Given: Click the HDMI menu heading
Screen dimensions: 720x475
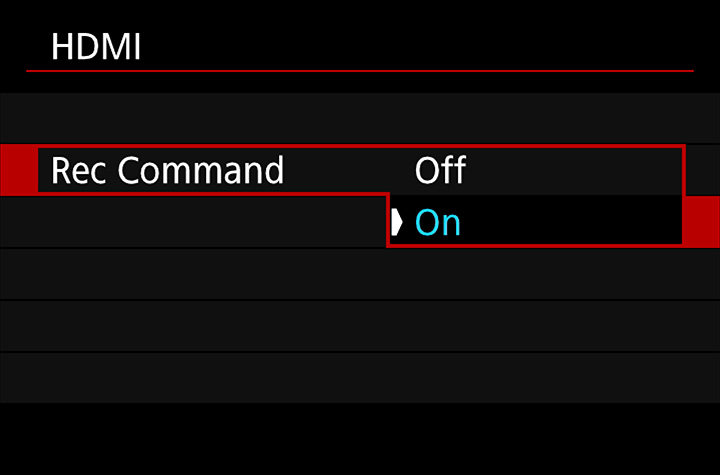Looking at the screenshot, I should (96, 47).
